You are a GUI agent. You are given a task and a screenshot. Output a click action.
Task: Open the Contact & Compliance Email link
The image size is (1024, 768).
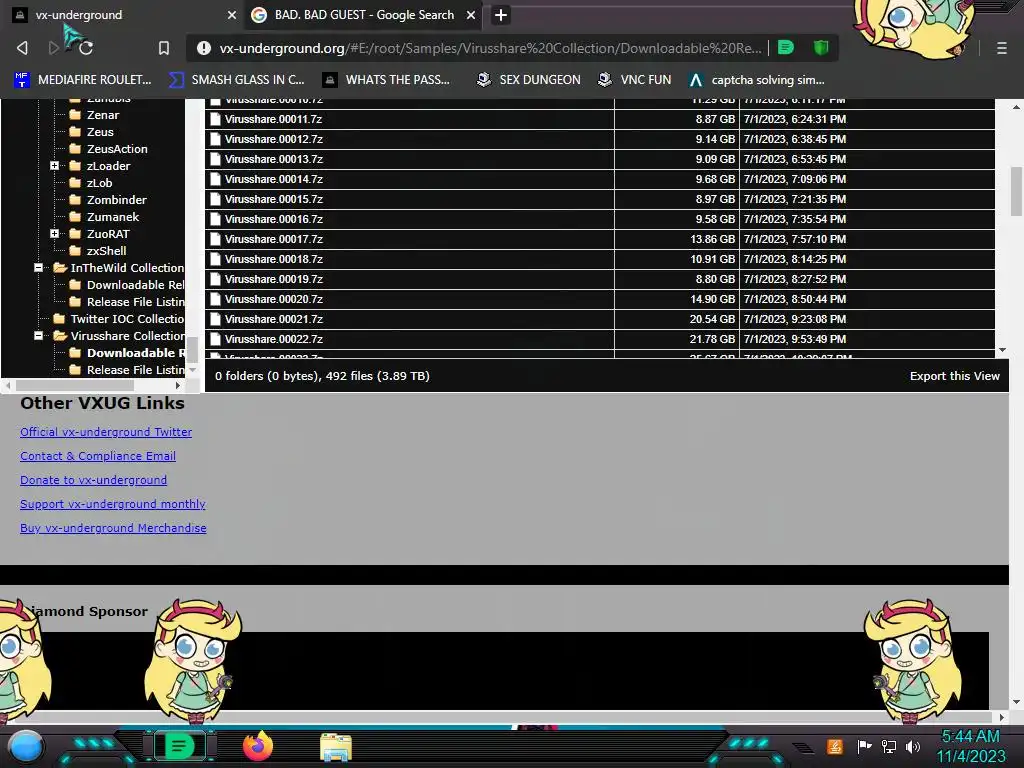(98, 456)
